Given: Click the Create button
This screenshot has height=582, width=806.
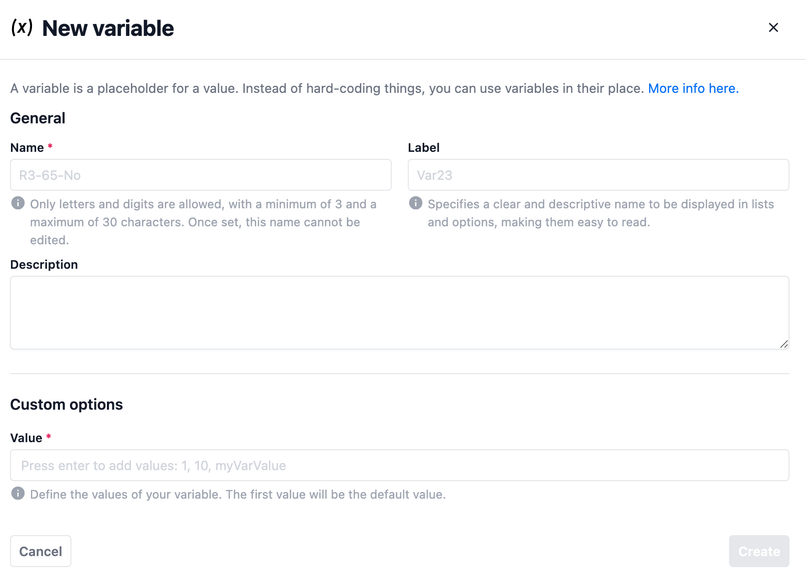Looking at the screenshot, I should coord(759,551).
